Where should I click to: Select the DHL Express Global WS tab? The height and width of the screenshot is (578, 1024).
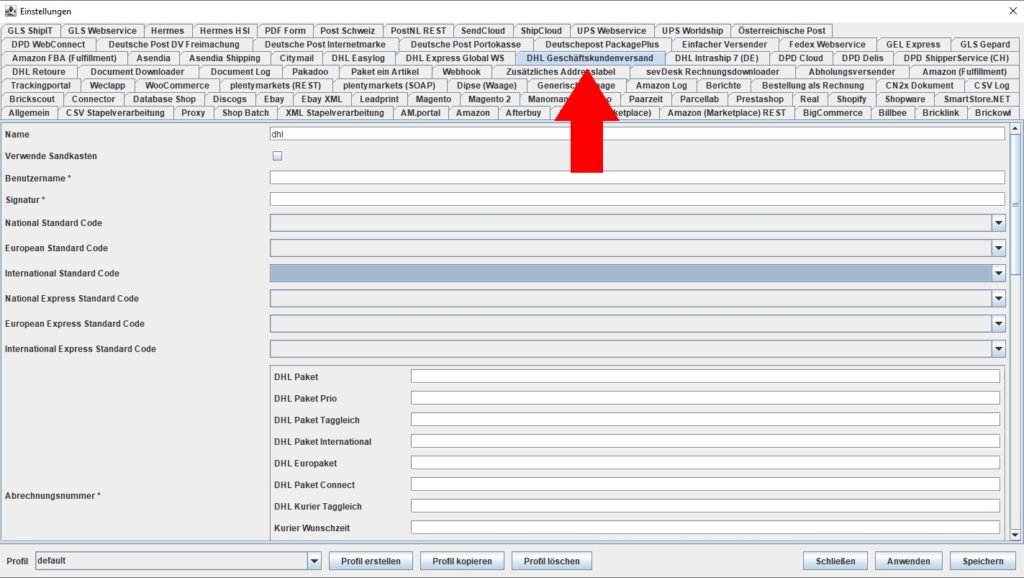[455, 58]
